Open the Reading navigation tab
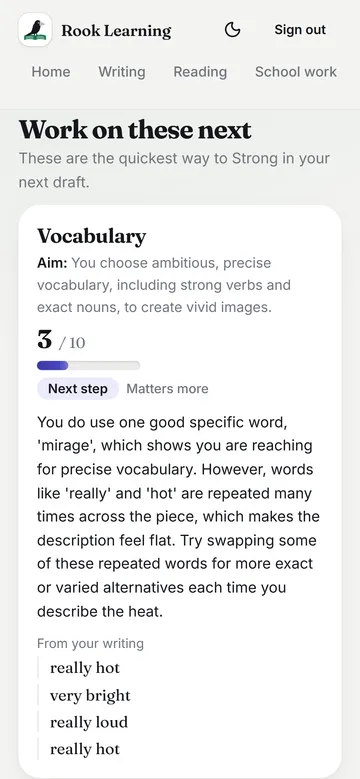The height and width of the screenshot is (779, 360). [x=200, y=72]
